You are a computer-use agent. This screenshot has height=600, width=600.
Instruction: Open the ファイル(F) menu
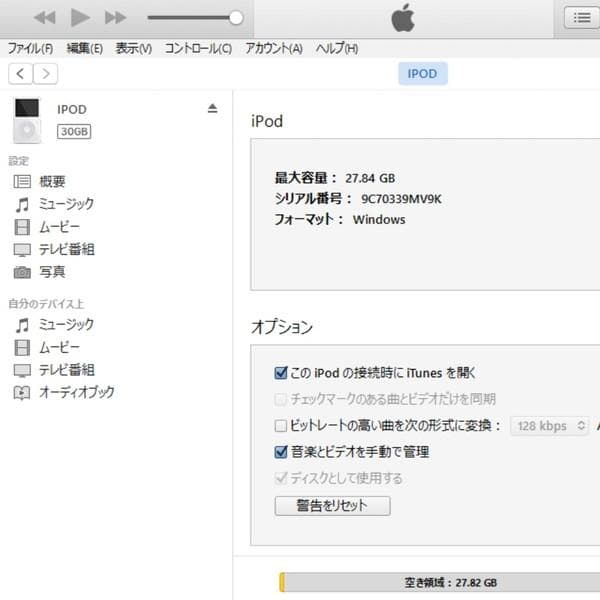pyautogui.click(x=31, y=49)
